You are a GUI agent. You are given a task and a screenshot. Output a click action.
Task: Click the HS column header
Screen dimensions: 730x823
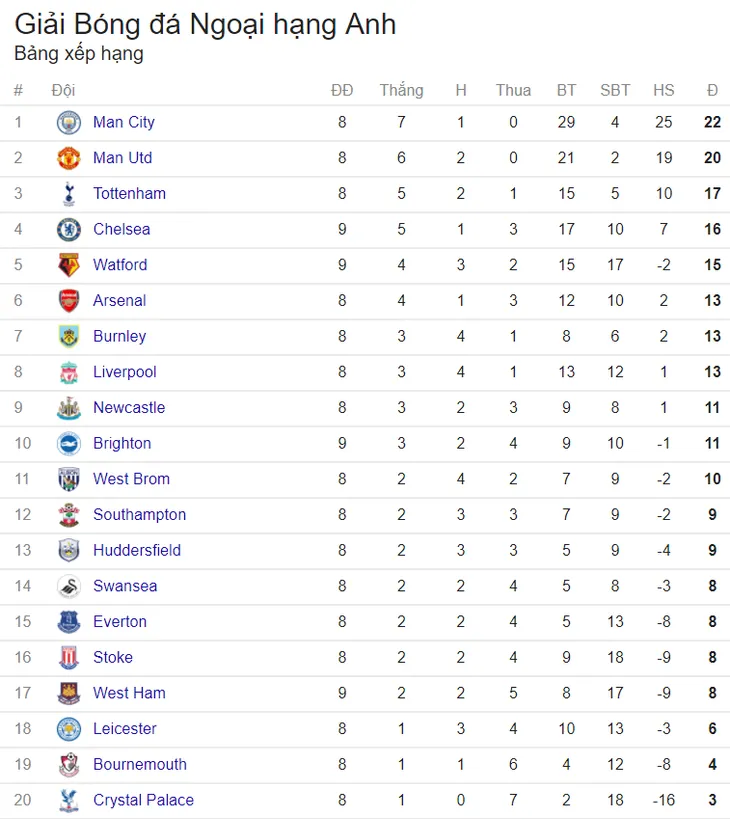664,90
